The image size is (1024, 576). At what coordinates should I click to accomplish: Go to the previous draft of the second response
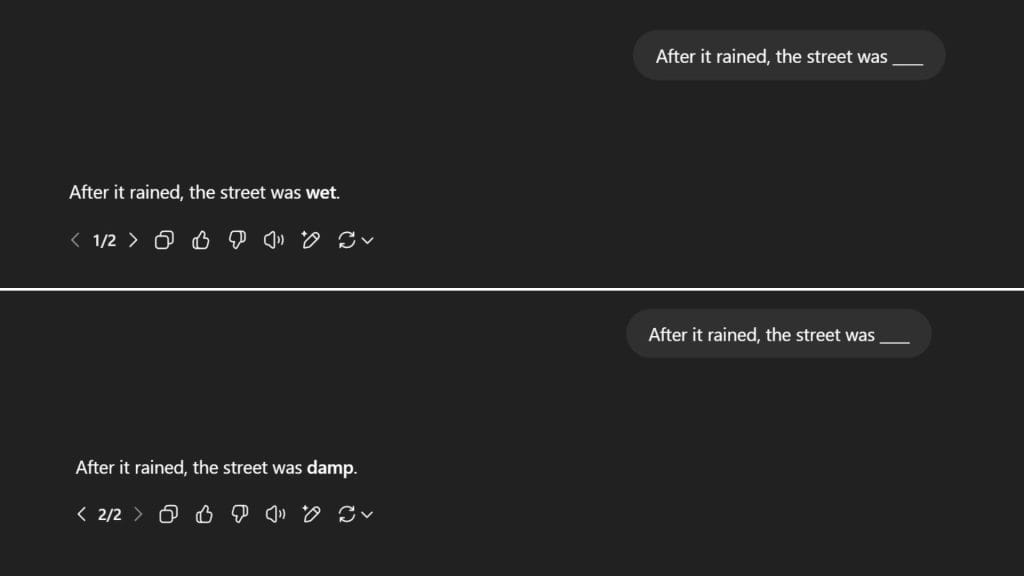coord(81,514)
